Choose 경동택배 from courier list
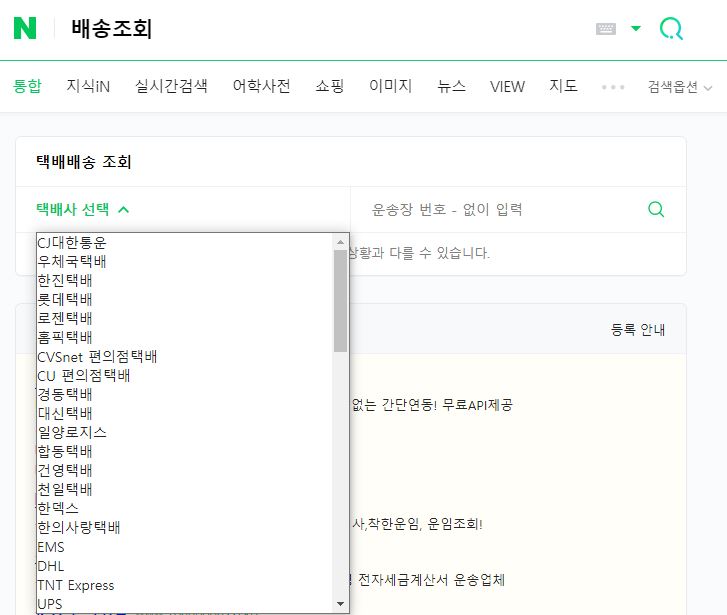Viewport: 727px width, 615px height. pos(185,395)
